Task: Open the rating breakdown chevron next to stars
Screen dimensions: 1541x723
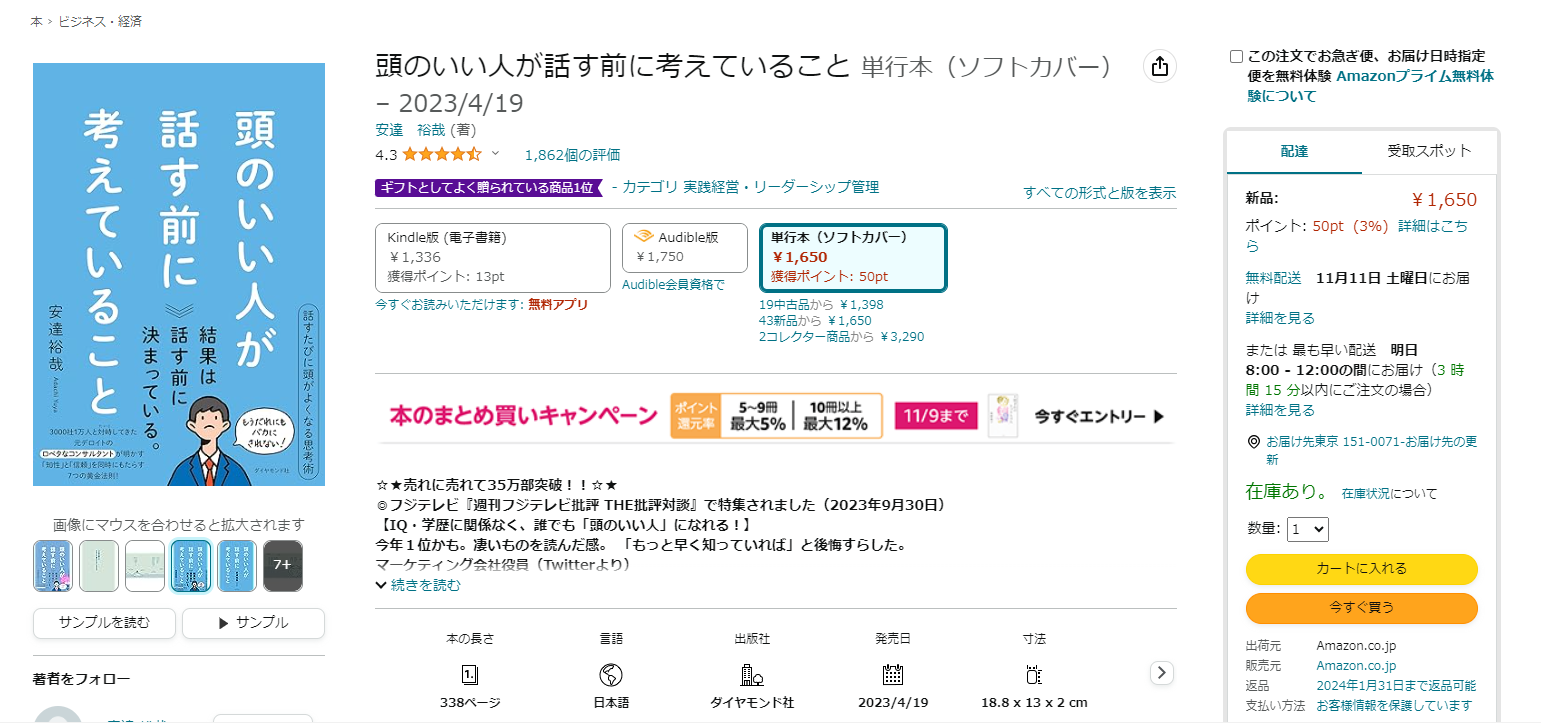Action: coord(494,154)
